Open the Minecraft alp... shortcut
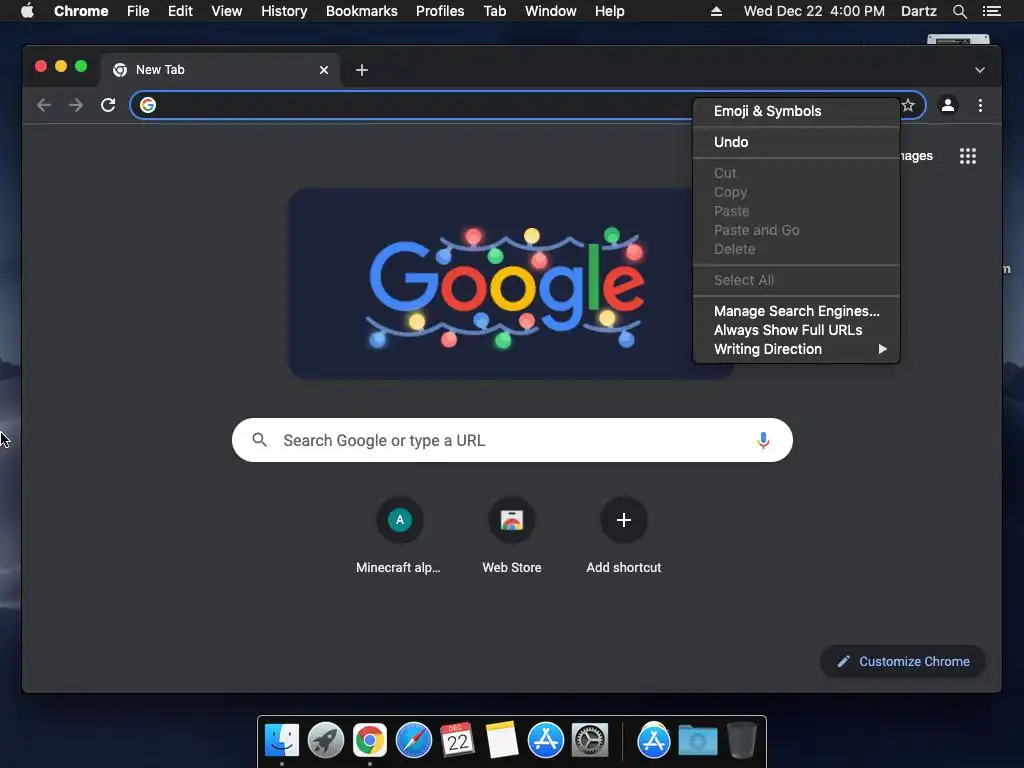Viewport: 1024px width, 768px height. [399, 536]
